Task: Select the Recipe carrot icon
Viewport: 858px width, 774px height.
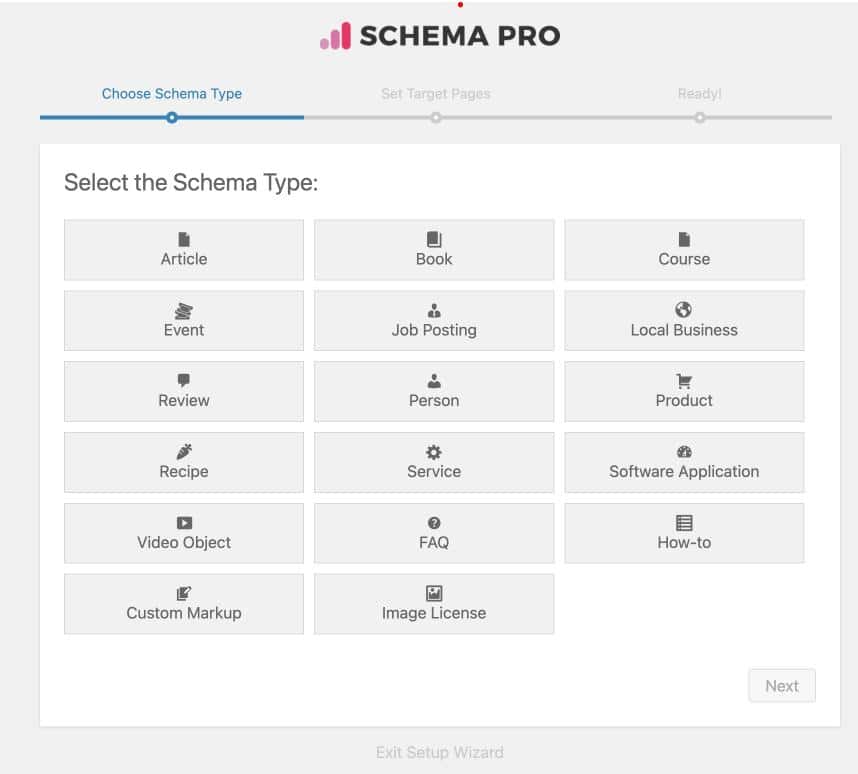Action: pos(184,452)
